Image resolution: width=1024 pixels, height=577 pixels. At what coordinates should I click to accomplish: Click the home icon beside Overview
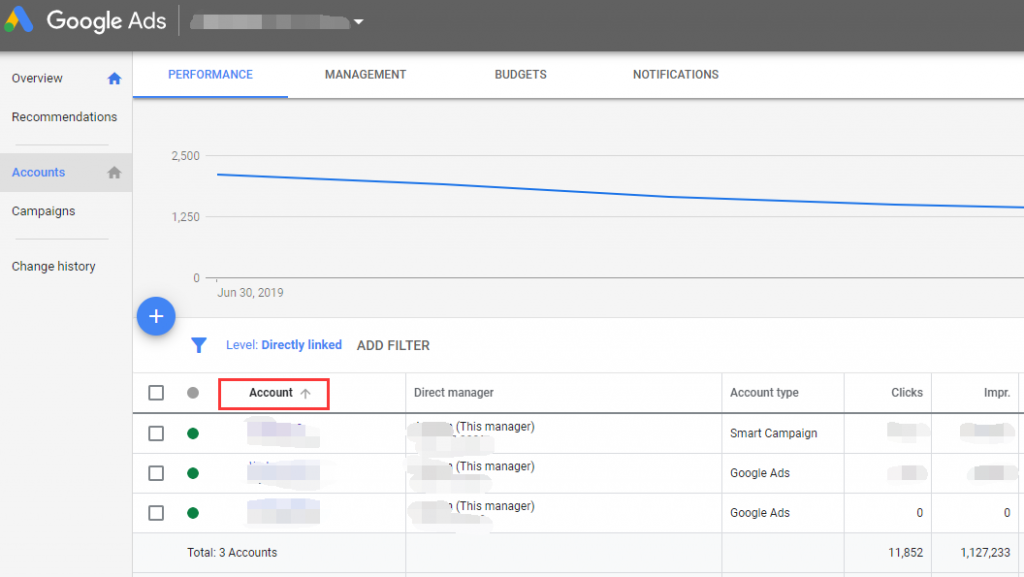pyautogui.click(x=114, y=78)
